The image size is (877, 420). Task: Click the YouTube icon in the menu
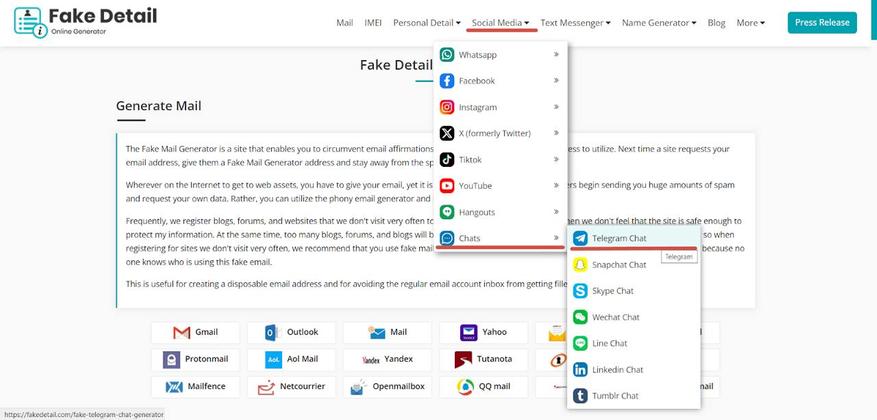click(x=447, y=186)
